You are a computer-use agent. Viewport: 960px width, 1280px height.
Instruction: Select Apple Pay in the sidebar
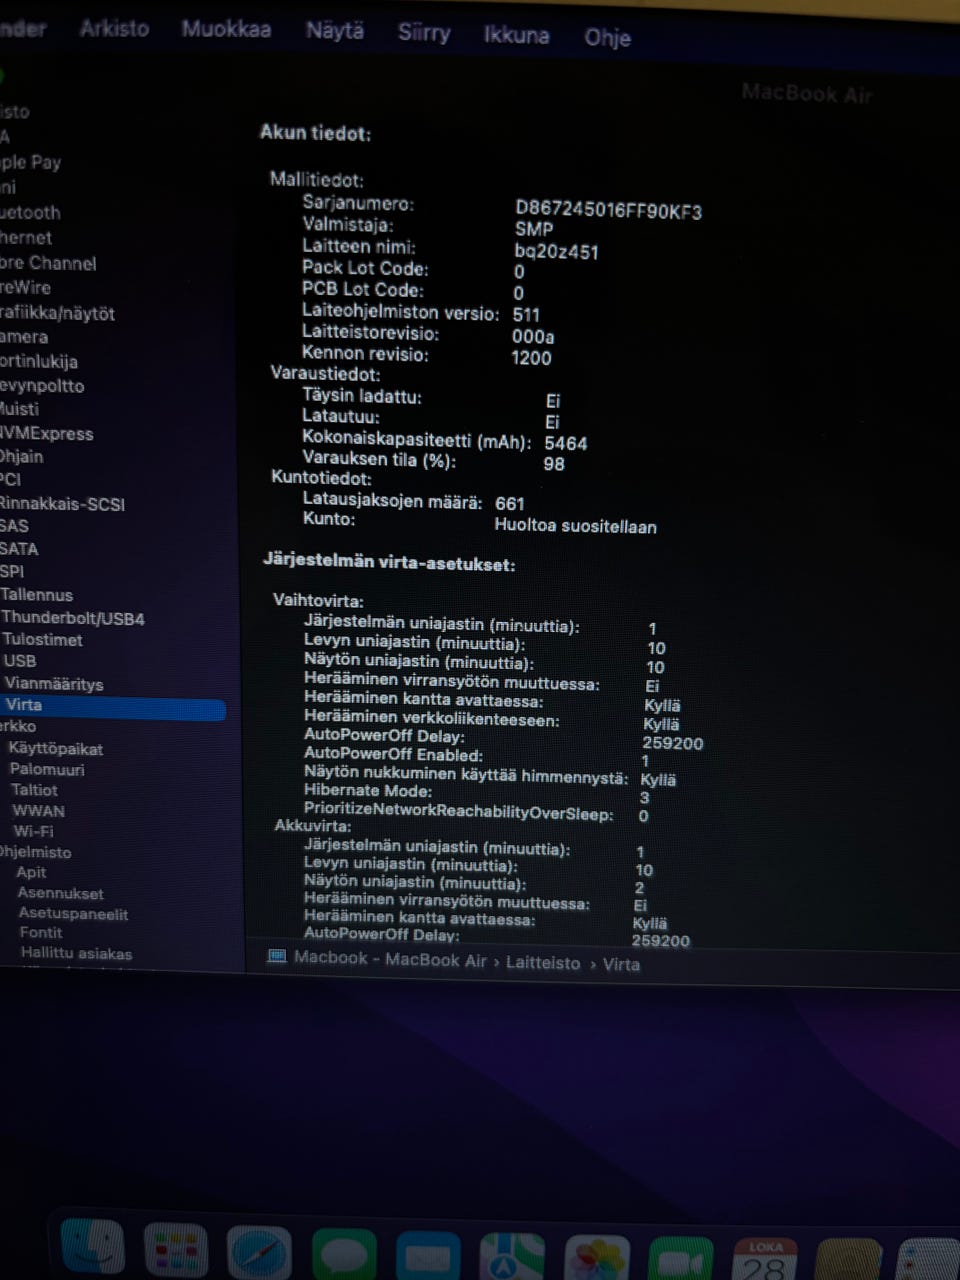point(30,162)
